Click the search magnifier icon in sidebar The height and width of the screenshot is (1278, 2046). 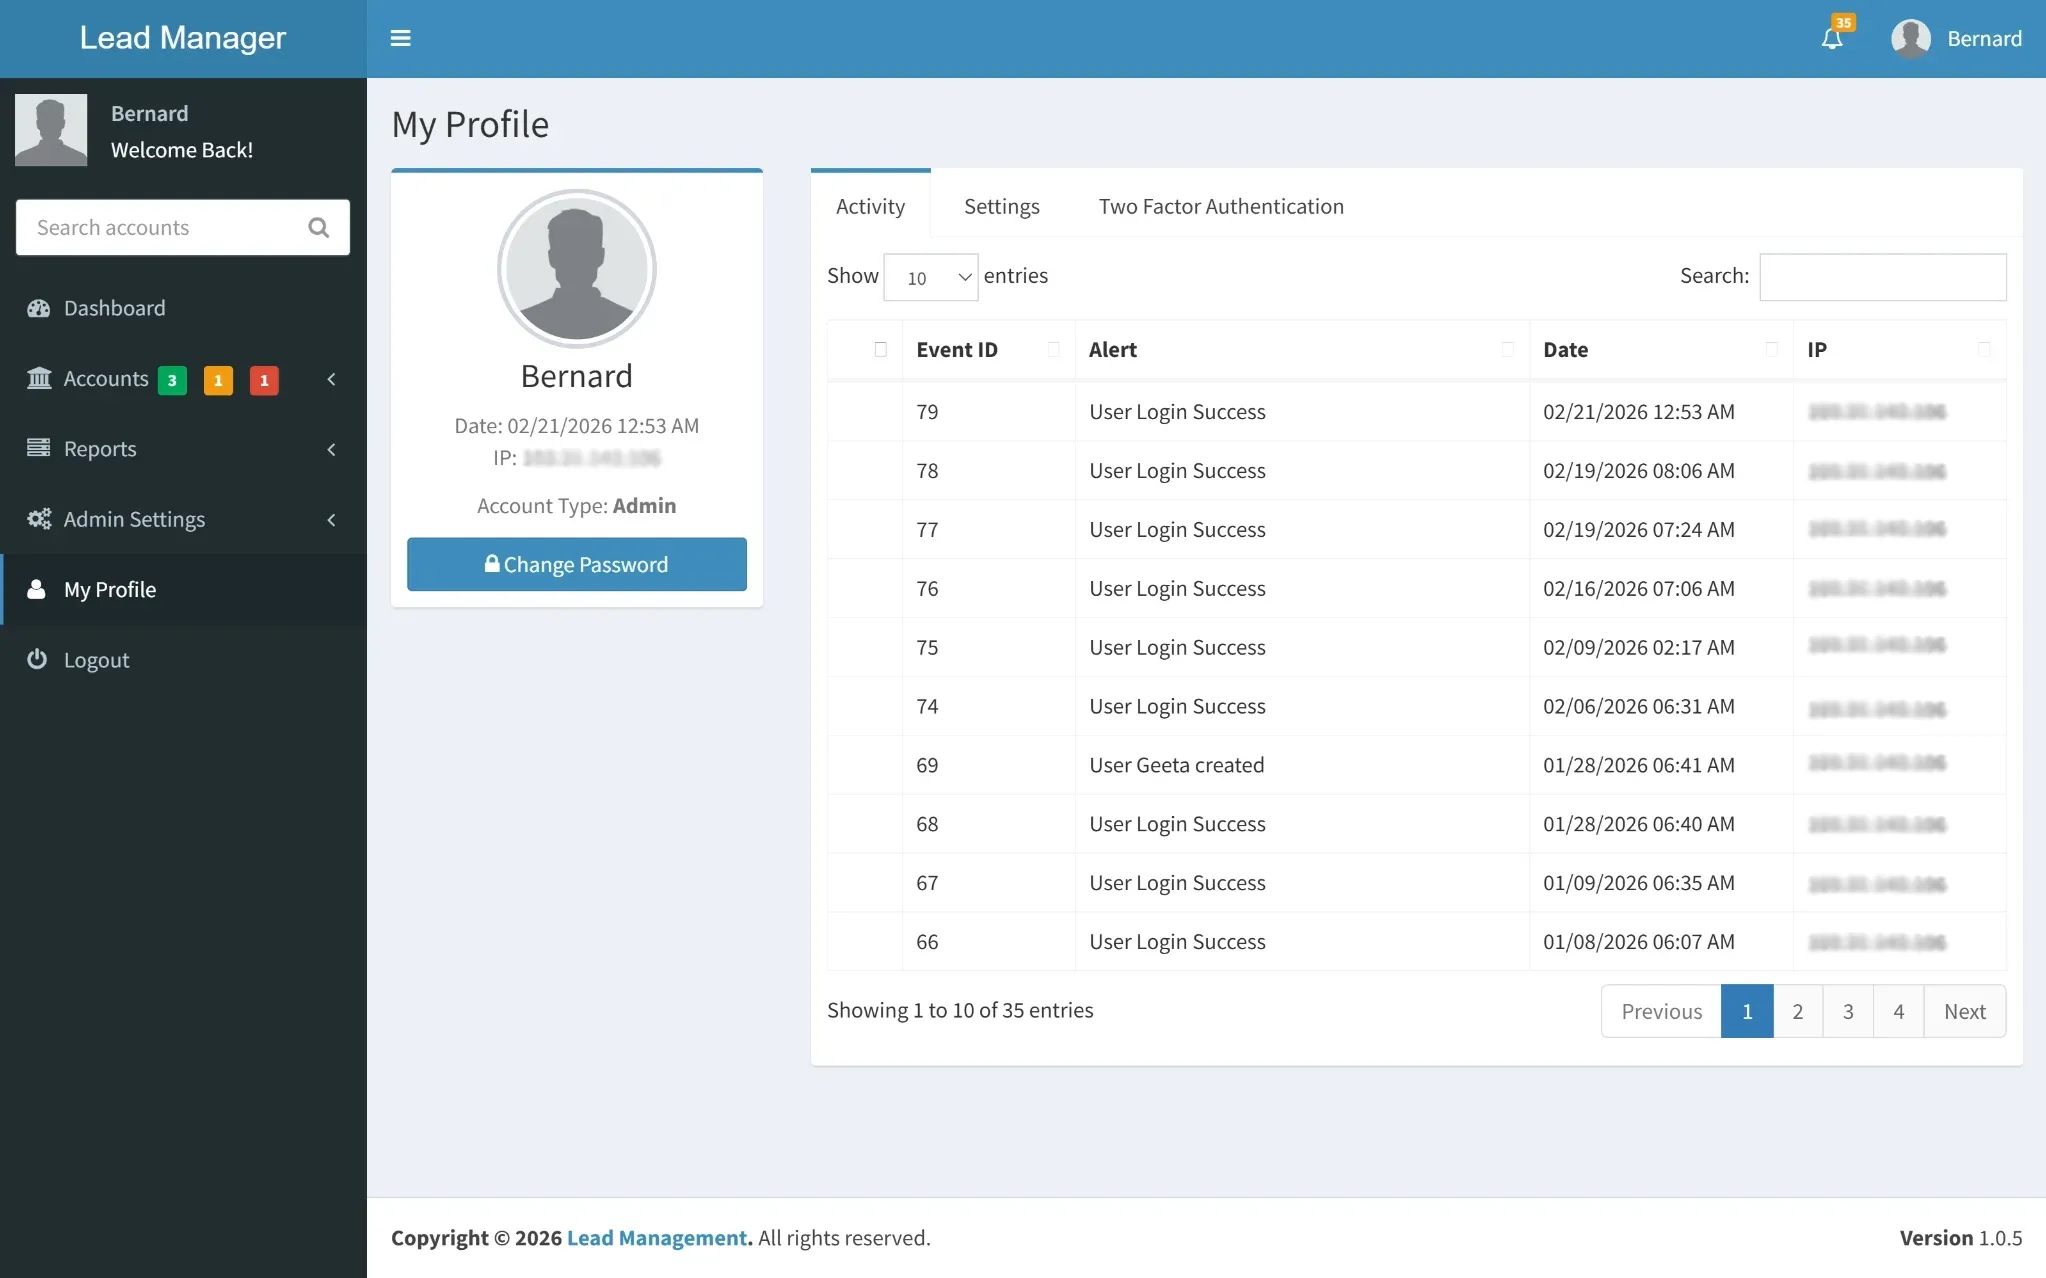(x=318, y=228)
